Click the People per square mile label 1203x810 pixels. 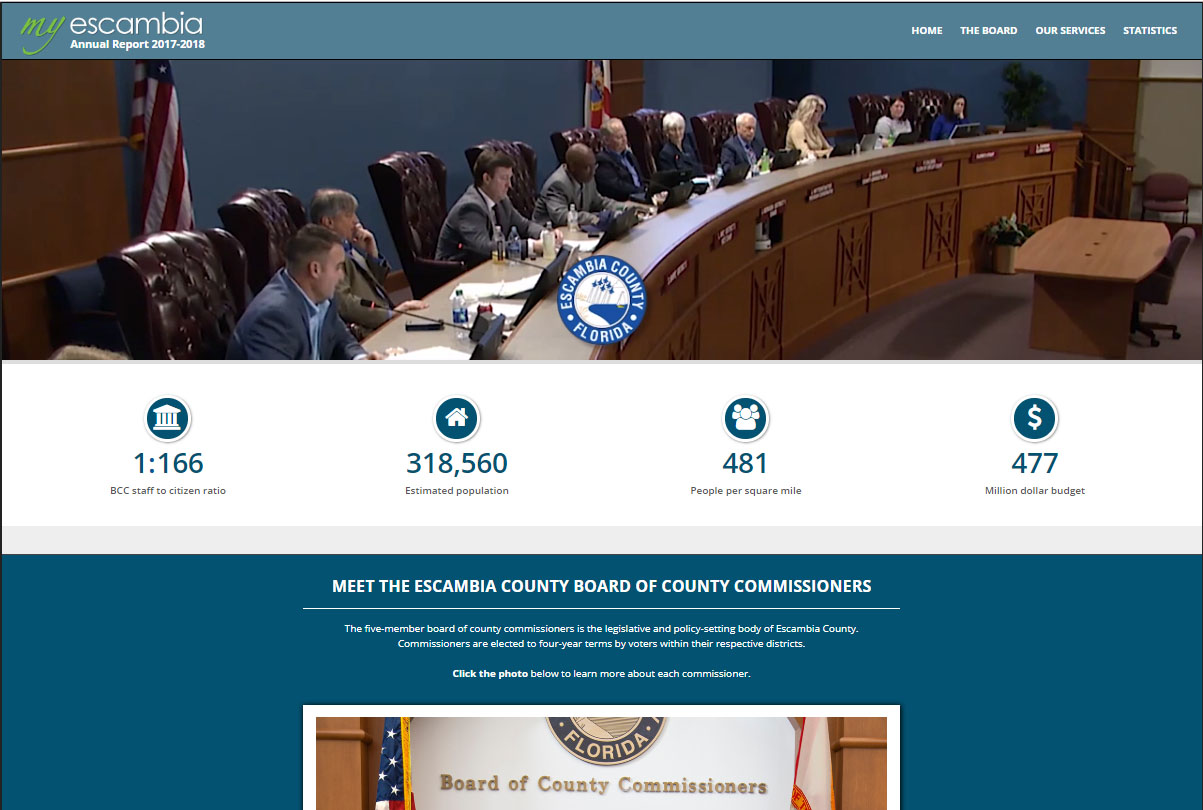click(745, 490)
